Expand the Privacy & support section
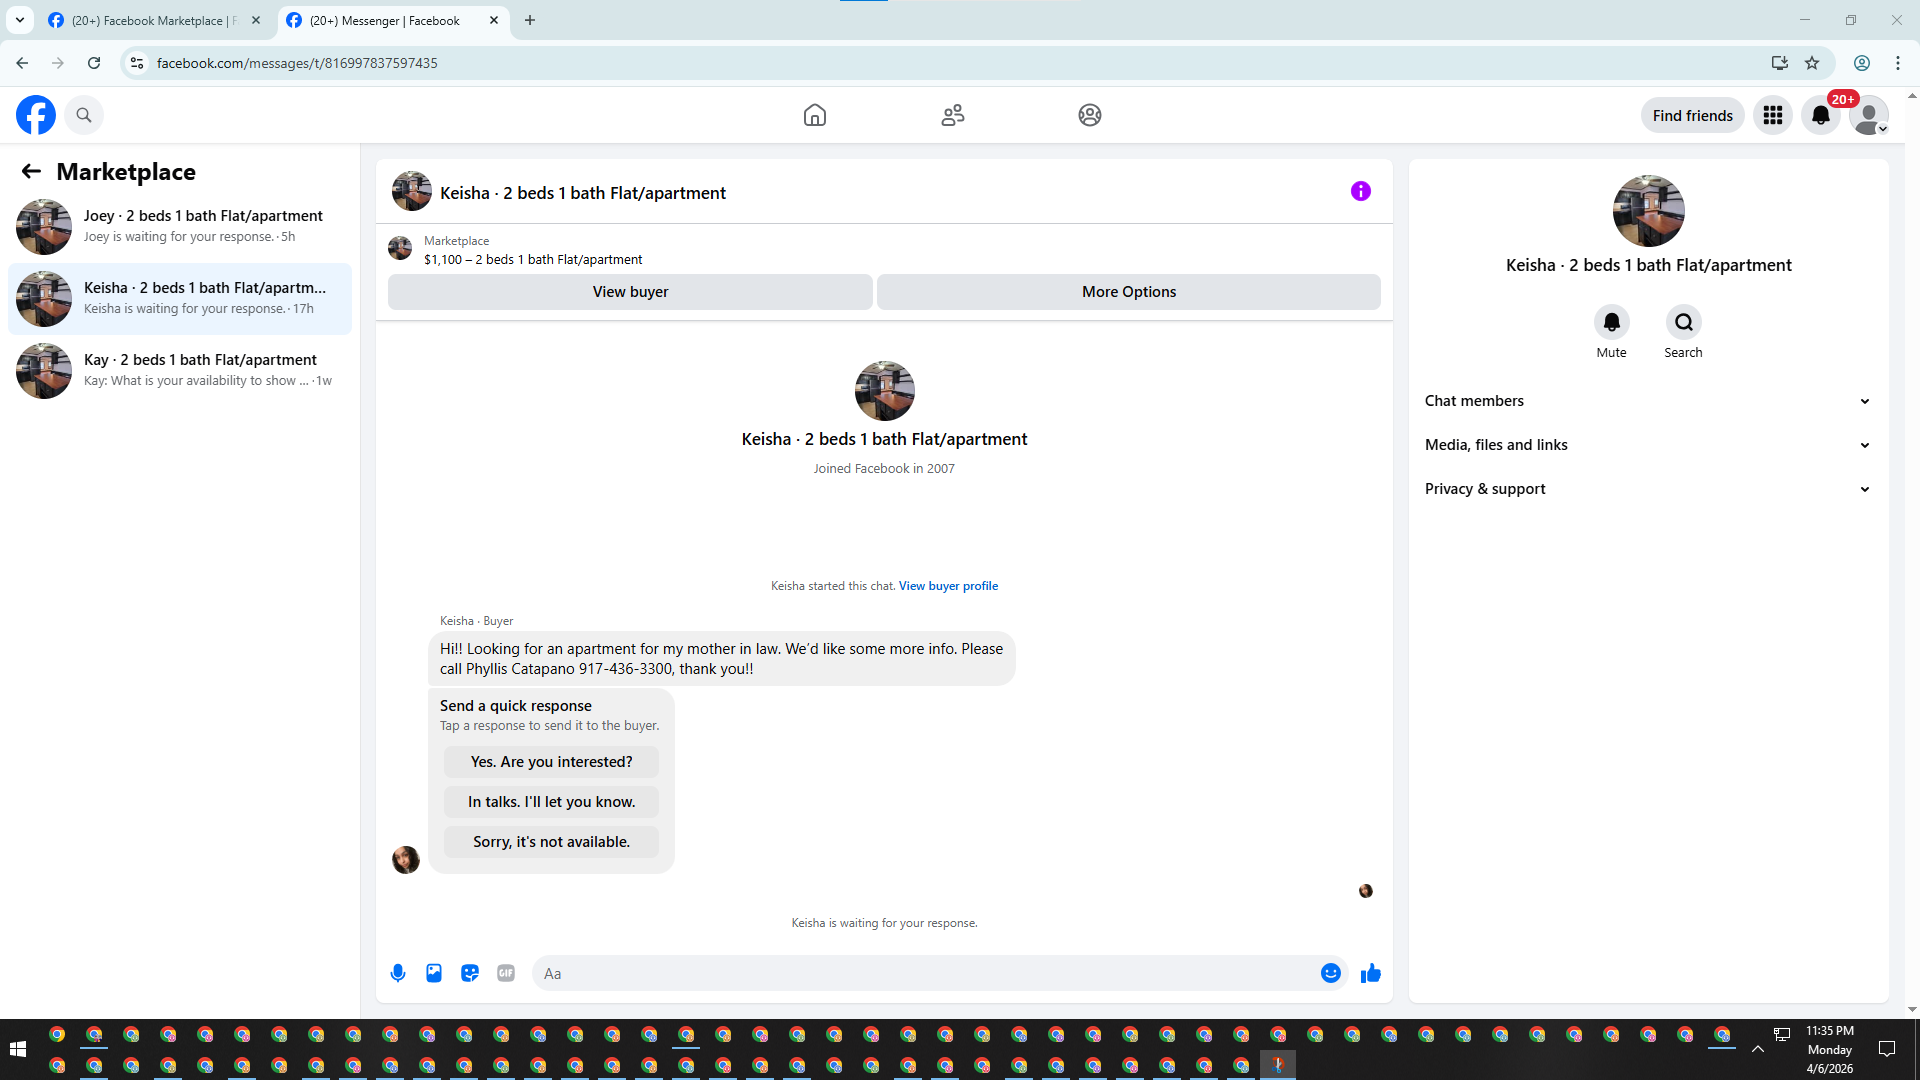Viewport: 1920px width, 1080px height. pyautogui.click(x=1648, y=489)
